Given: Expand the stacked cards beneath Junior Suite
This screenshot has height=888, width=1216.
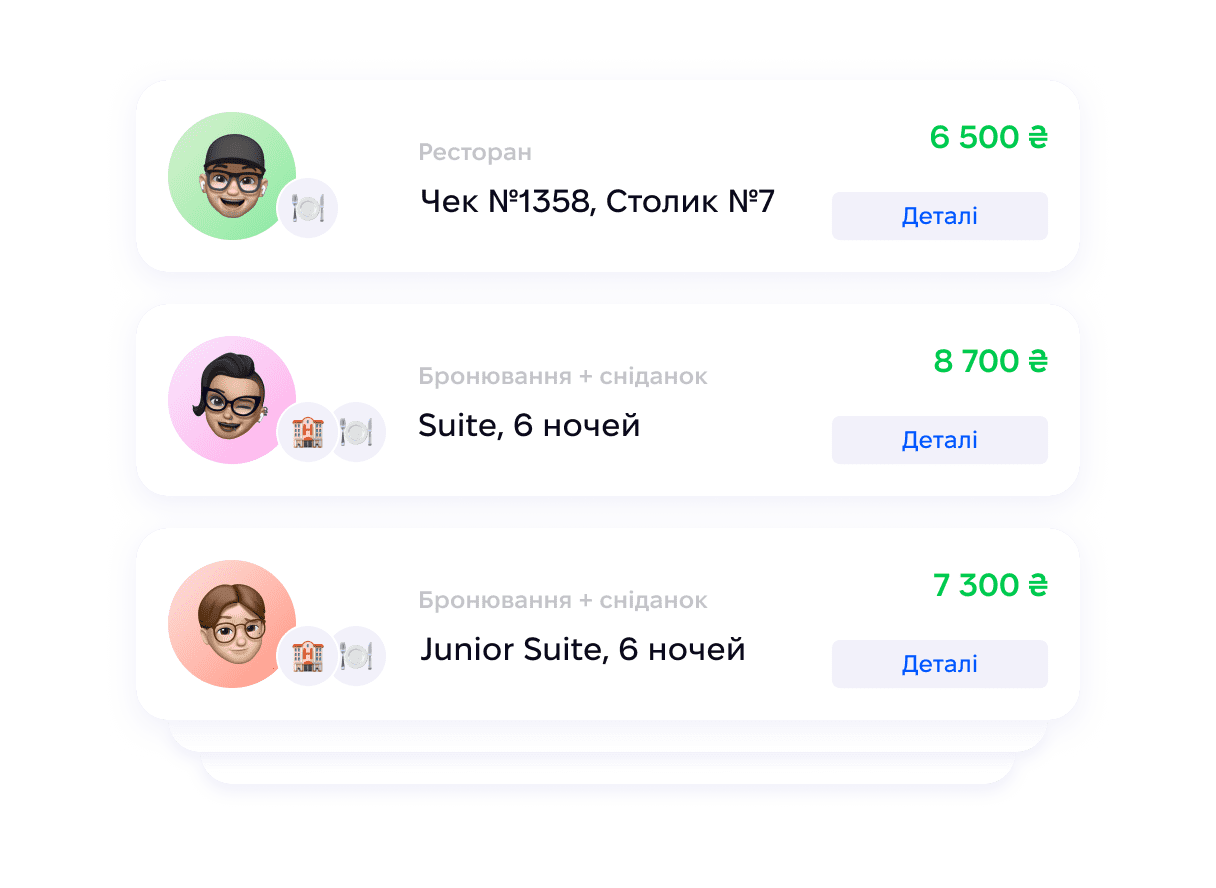Looking at the screenshot, I should 608,752.
